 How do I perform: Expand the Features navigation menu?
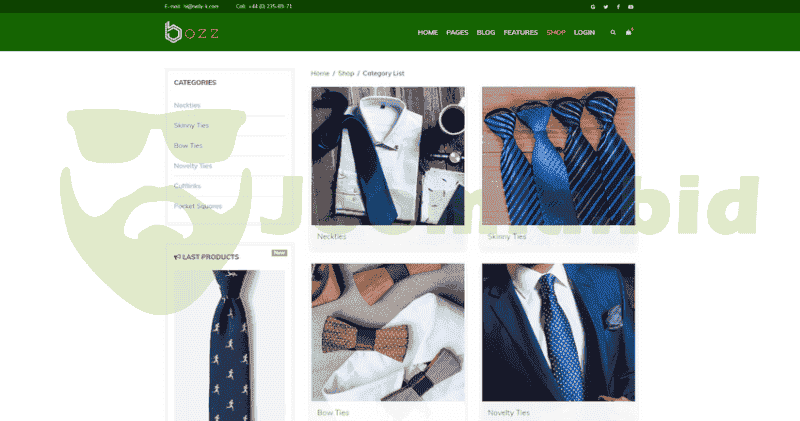(x=520, y=32)
